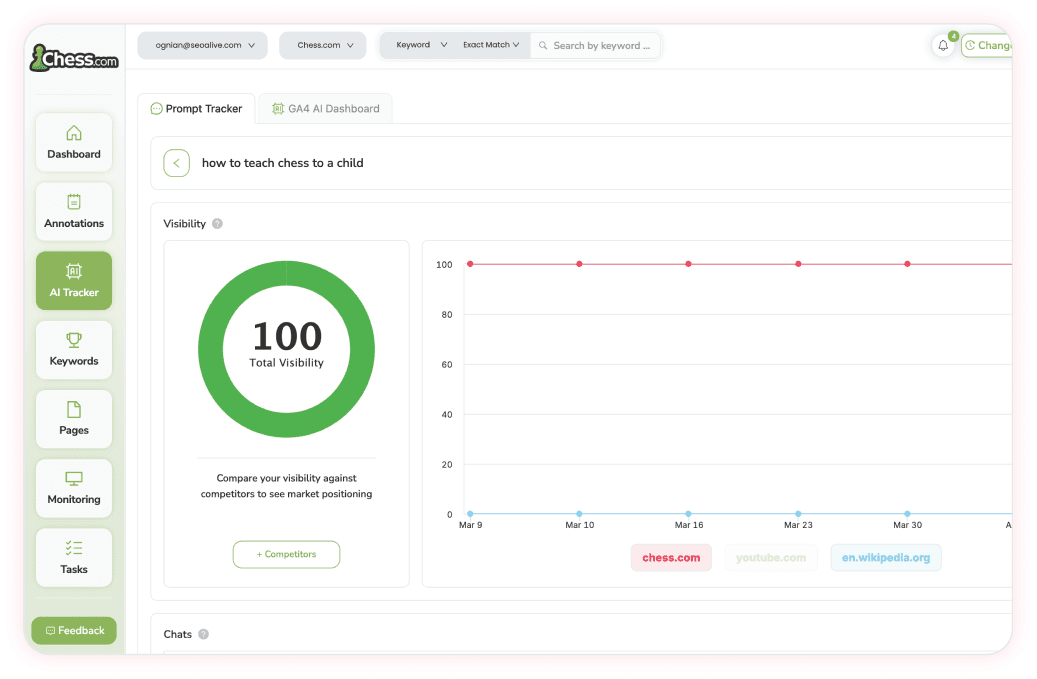1037x679 pixels.
Task: Expand the Chess.com project dropdown
Action: tap(323, 45)
